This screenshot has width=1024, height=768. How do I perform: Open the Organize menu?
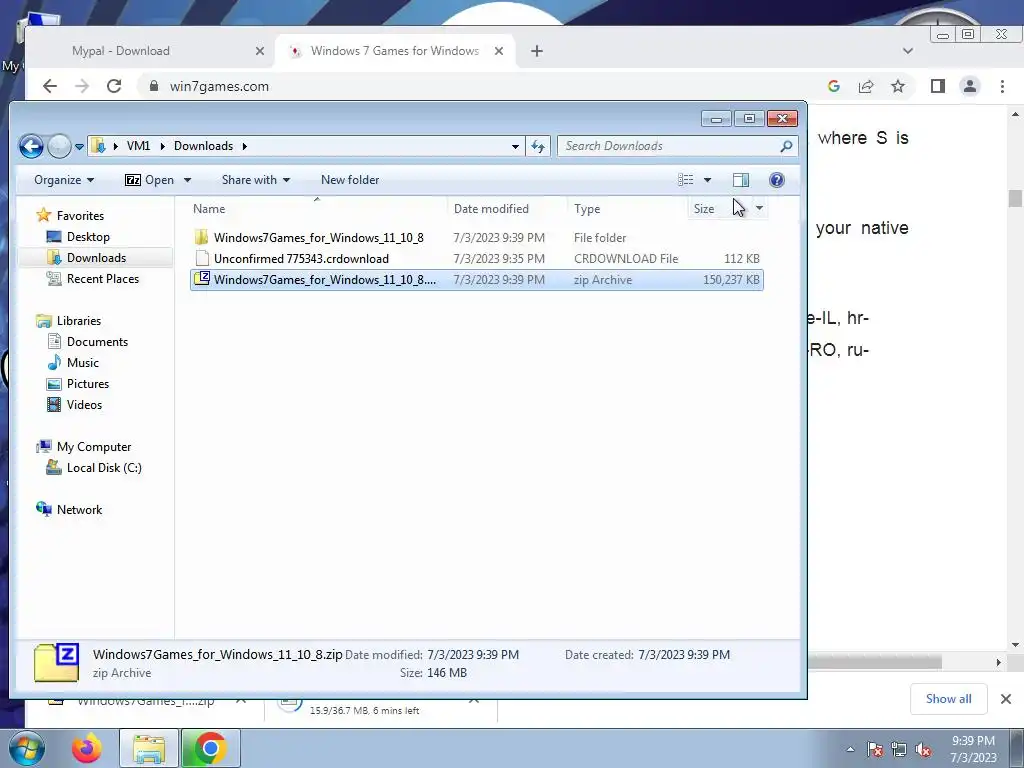pos(64,180)
